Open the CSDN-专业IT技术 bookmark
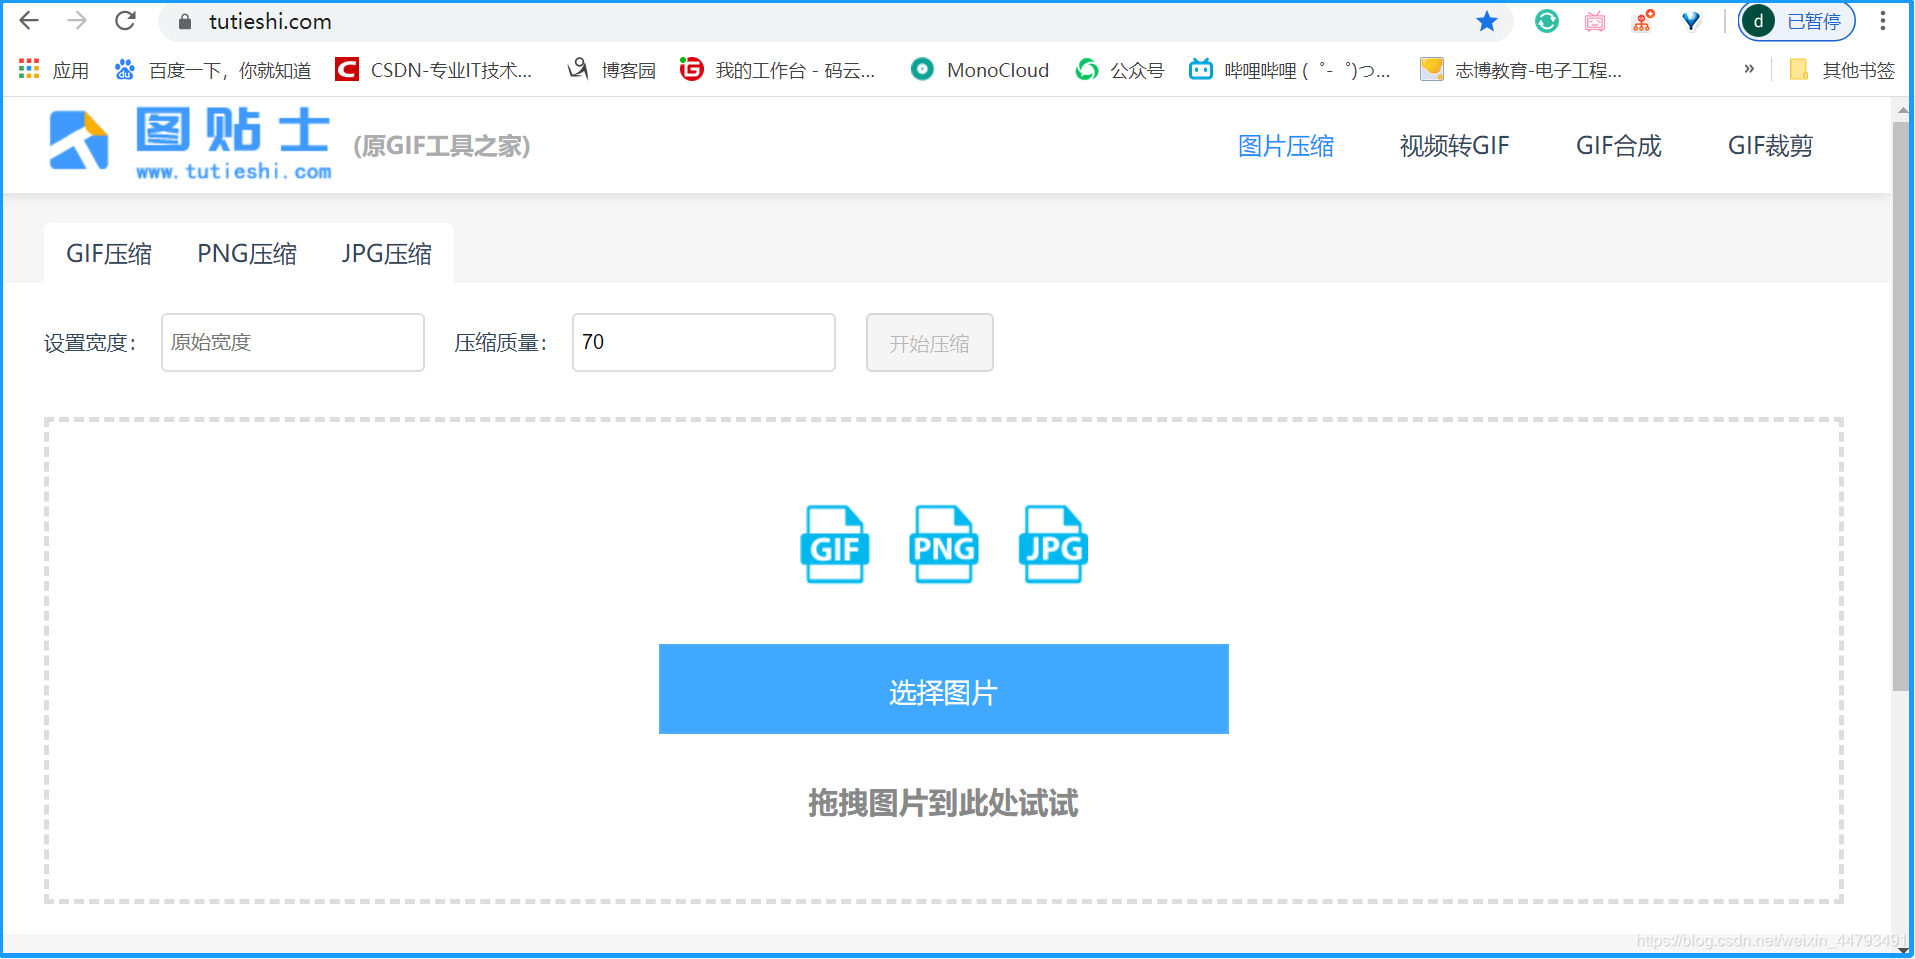This screenshot has width=1915, height=959. (x=434, y=70)
